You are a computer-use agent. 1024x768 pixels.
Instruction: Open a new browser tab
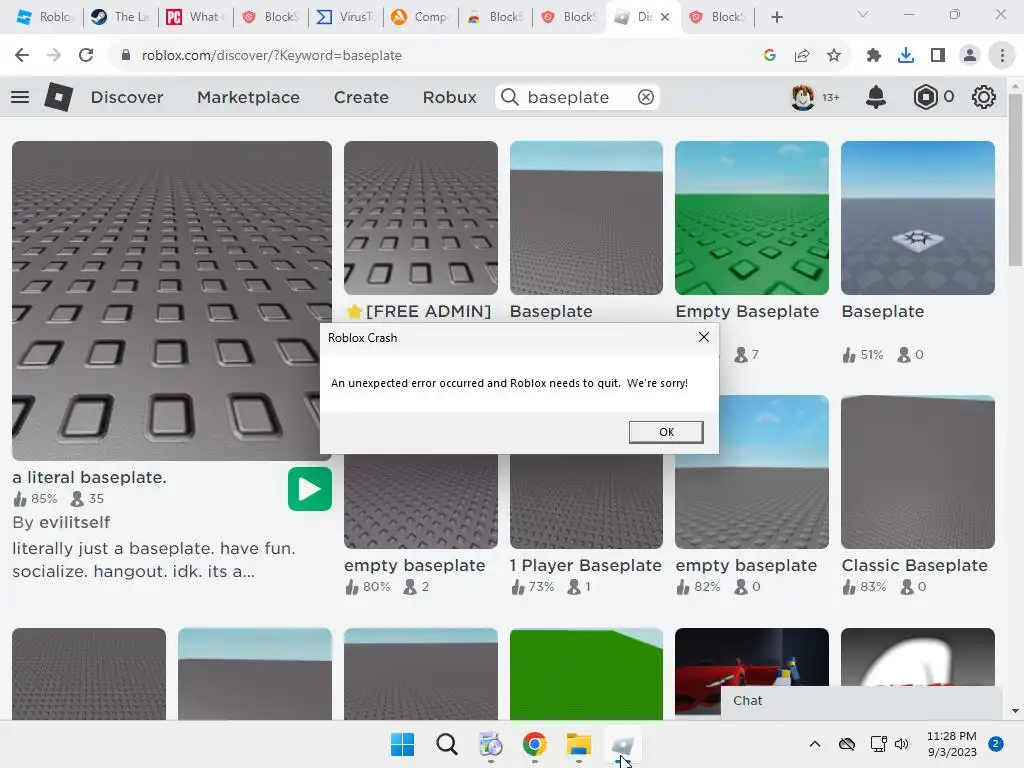776,17
